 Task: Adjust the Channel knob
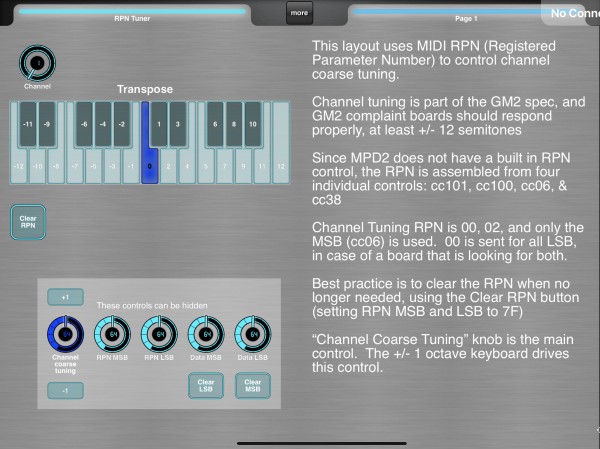37,63
